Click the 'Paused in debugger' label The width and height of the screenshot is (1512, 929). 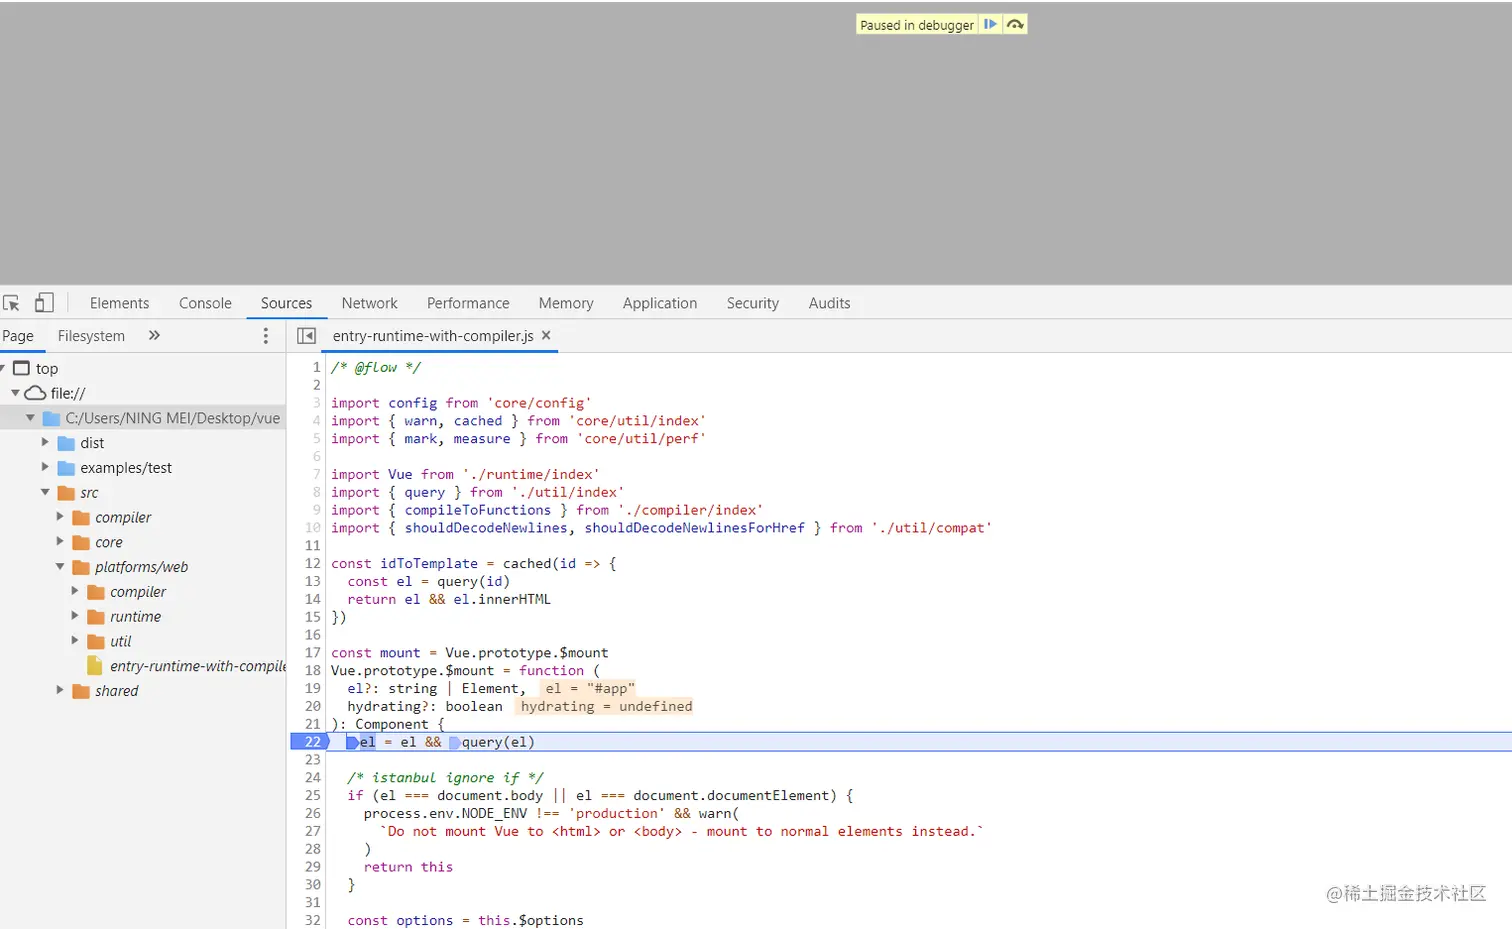pyautogui.click(x=917, y=25)
